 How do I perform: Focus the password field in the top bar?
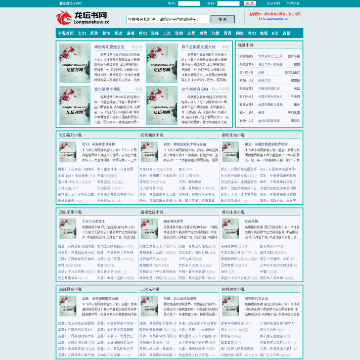point(228,3)
